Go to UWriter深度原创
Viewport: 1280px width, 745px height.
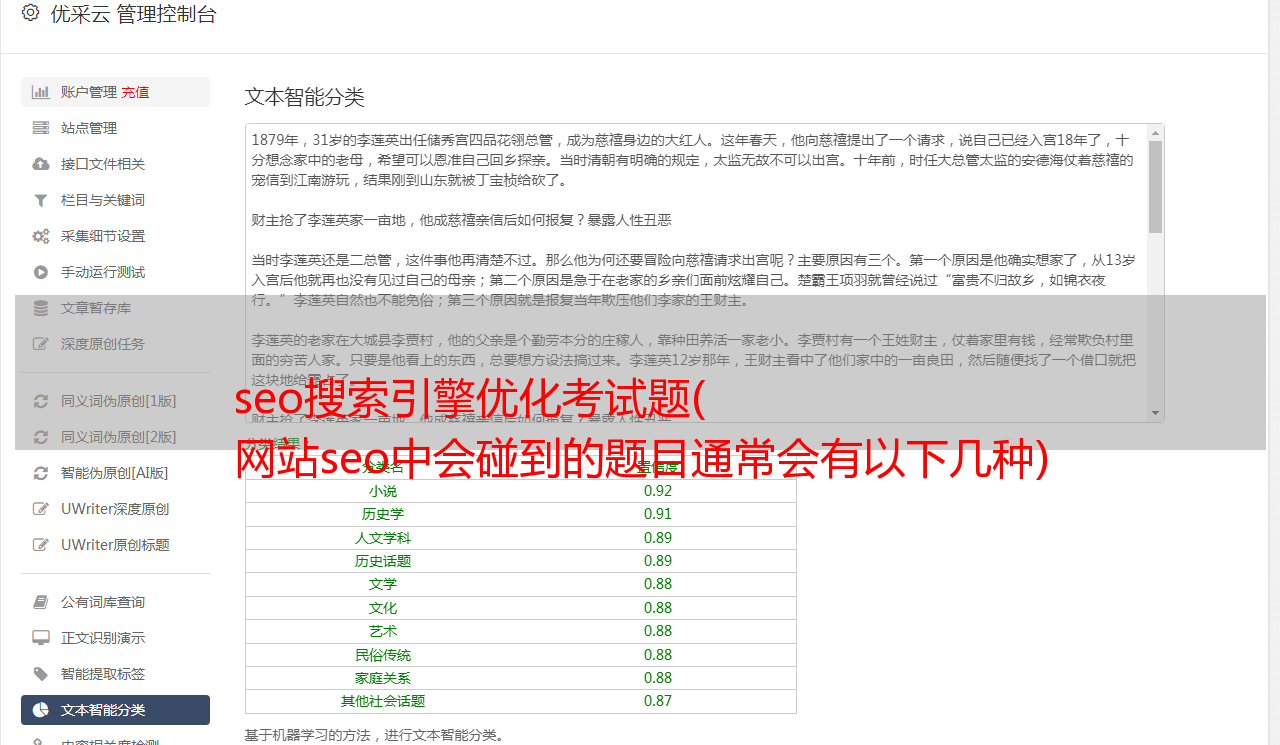pos(115,509)
